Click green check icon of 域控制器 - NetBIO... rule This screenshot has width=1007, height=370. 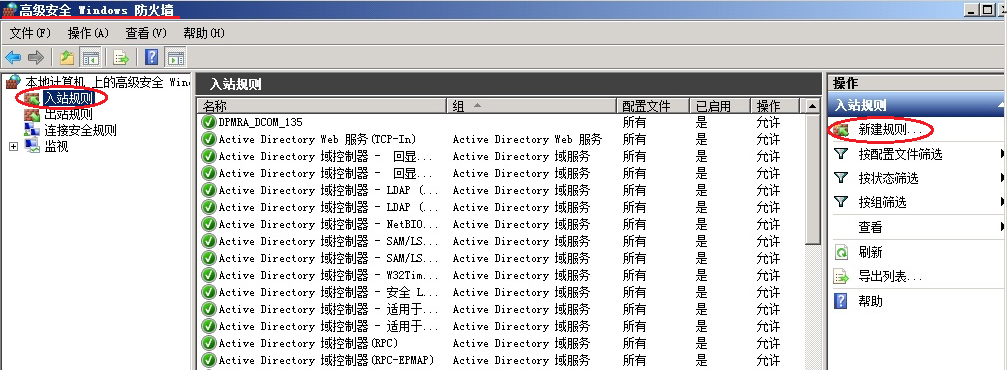coord(208,224)
